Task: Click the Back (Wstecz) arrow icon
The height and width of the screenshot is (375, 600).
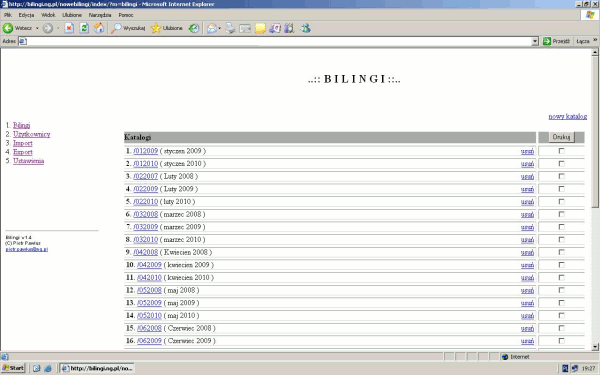Action: coord(8,28)
